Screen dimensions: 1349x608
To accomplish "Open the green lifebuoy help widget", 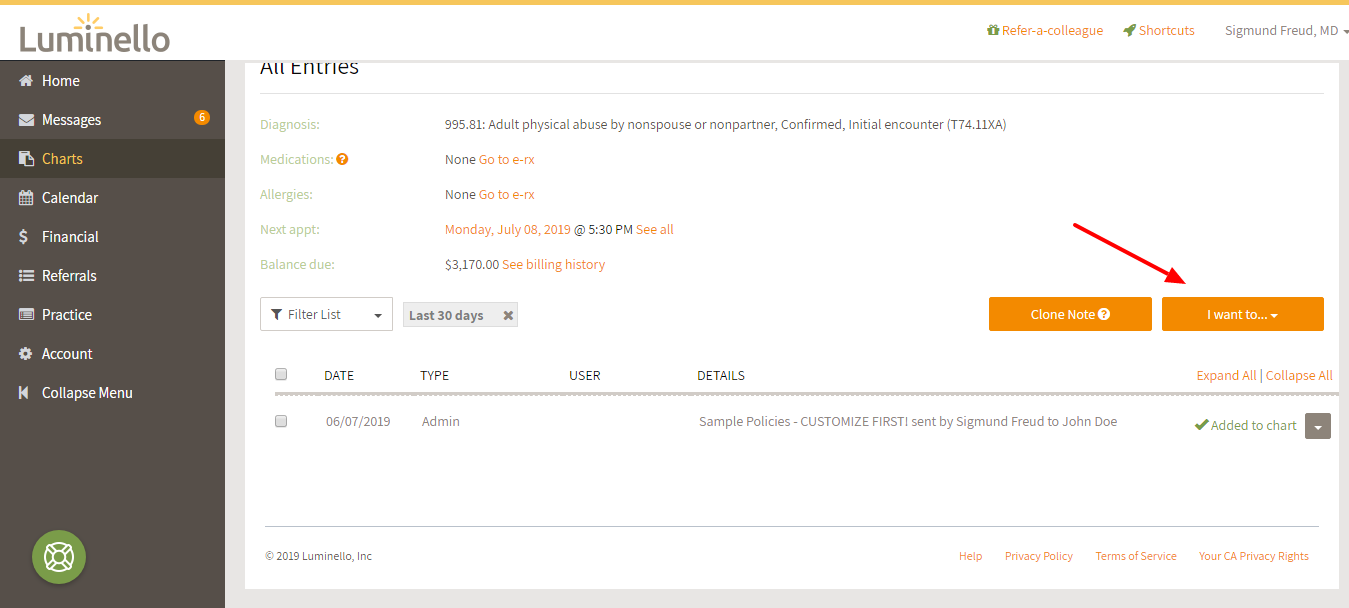I will (59, 557).
